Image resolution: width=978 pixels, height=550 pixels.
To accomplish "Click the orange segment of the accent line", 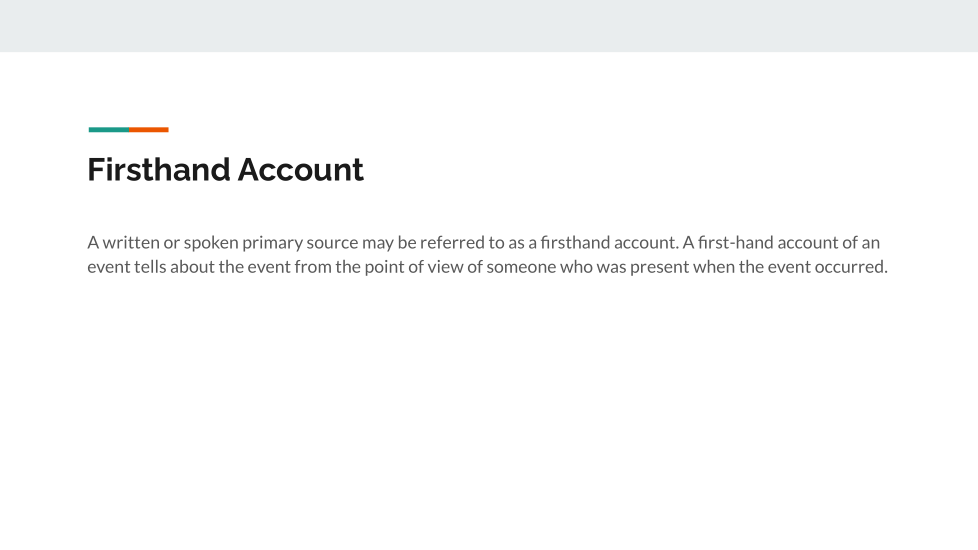I will click(x=149, y=129).
